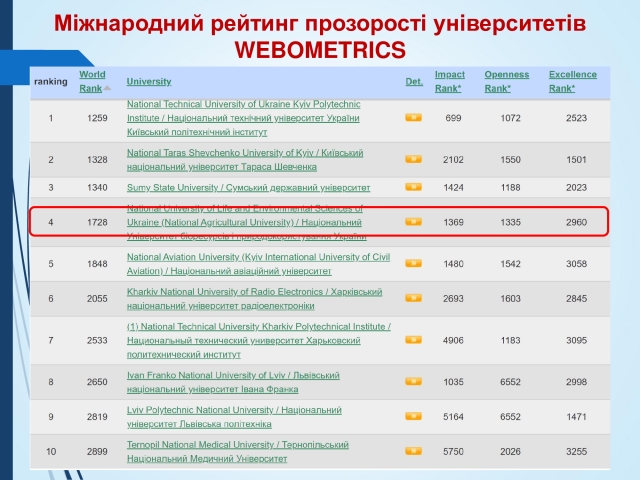640x480 pixels.
Task: Open details icon for Kyiv Polytechnic Institute row
Action: click(413, 118)
